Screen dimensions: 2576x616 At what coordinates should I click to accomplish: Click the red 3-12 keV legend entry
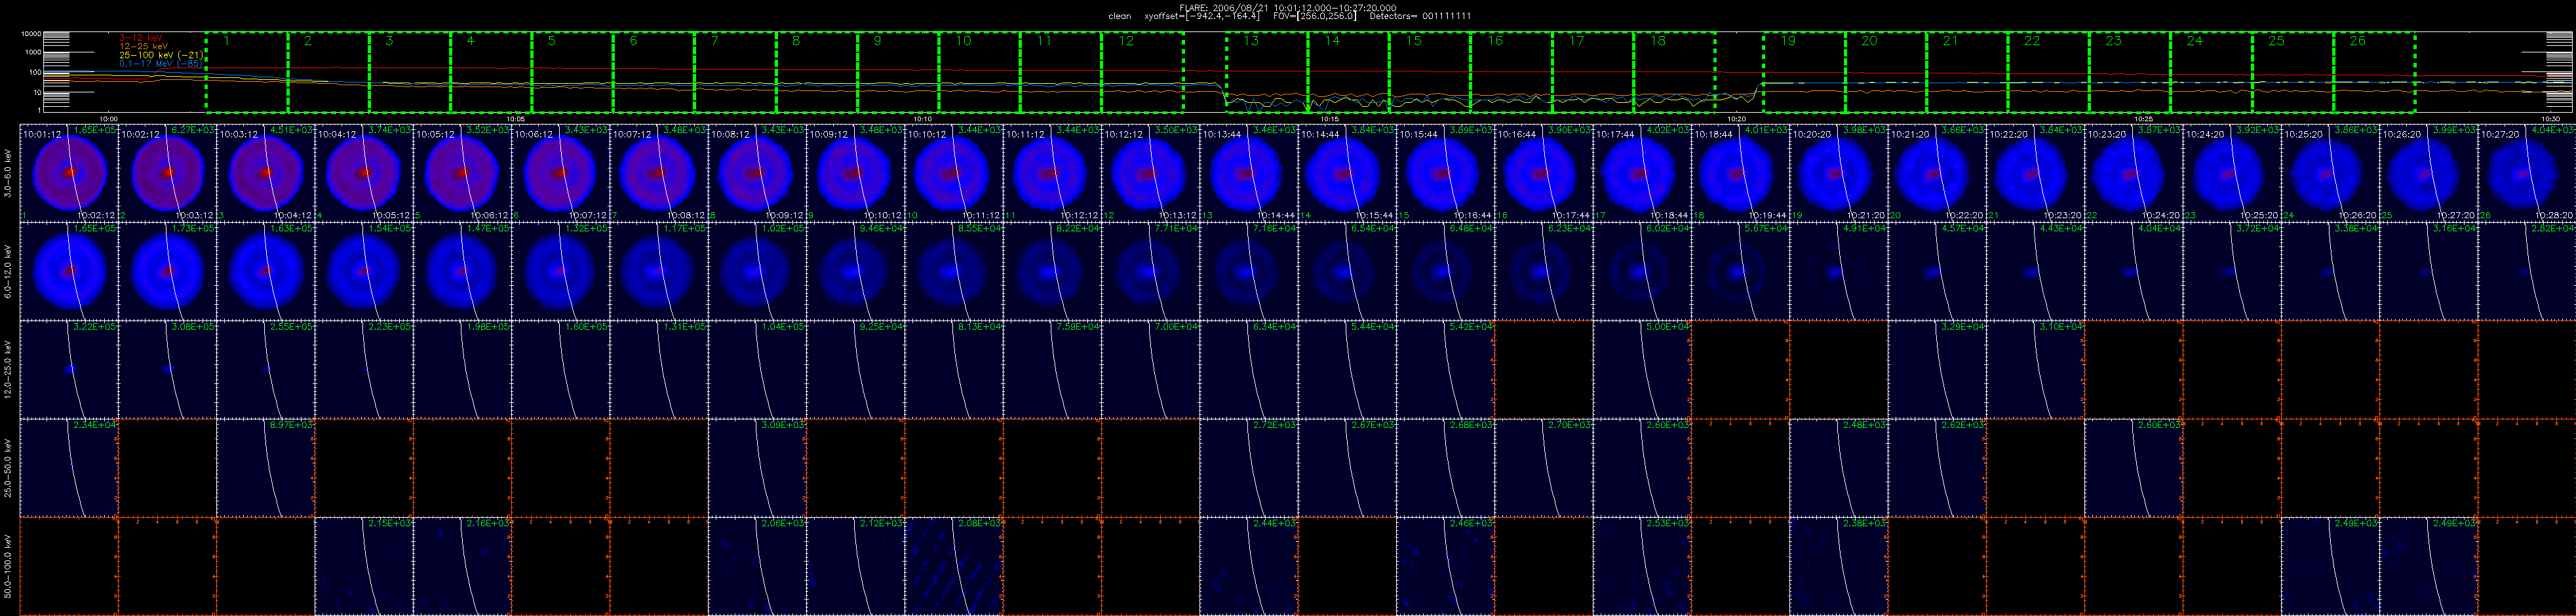(x=140, y=37)
